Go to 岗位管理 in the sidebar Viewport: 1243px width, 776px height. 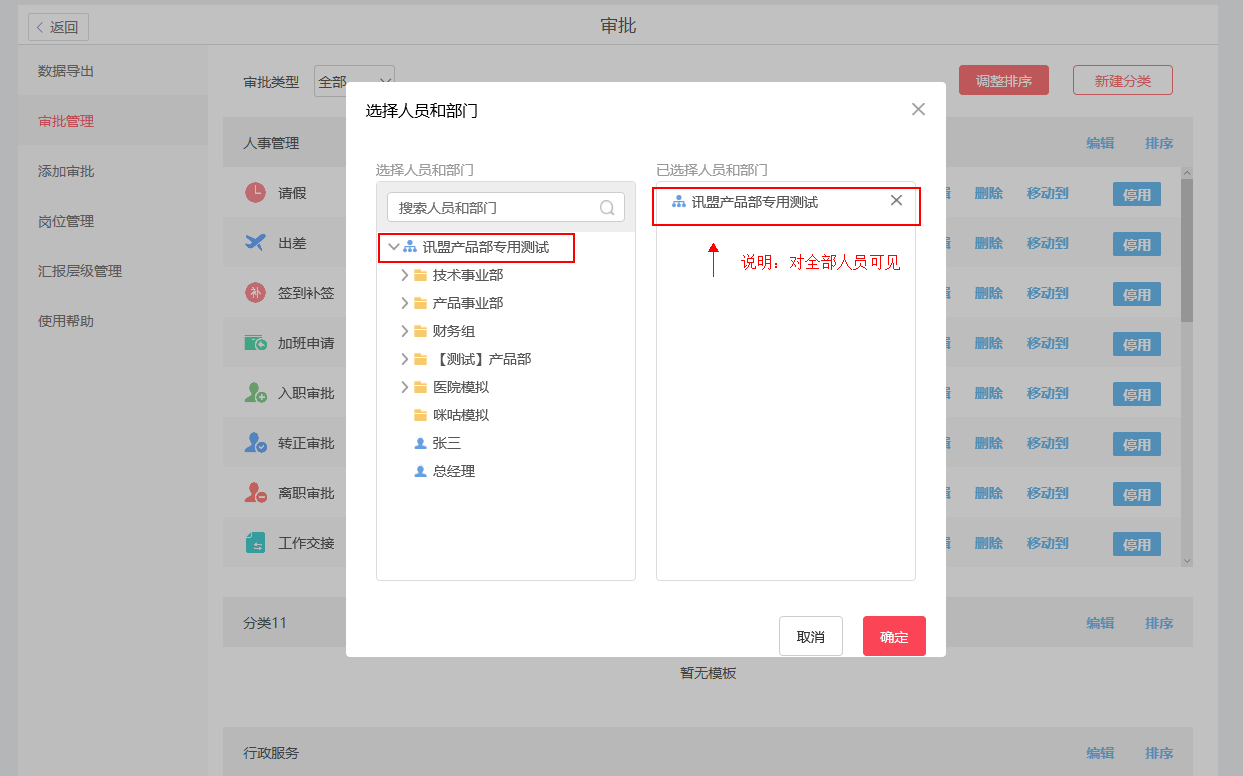click(x=66, y=221)
